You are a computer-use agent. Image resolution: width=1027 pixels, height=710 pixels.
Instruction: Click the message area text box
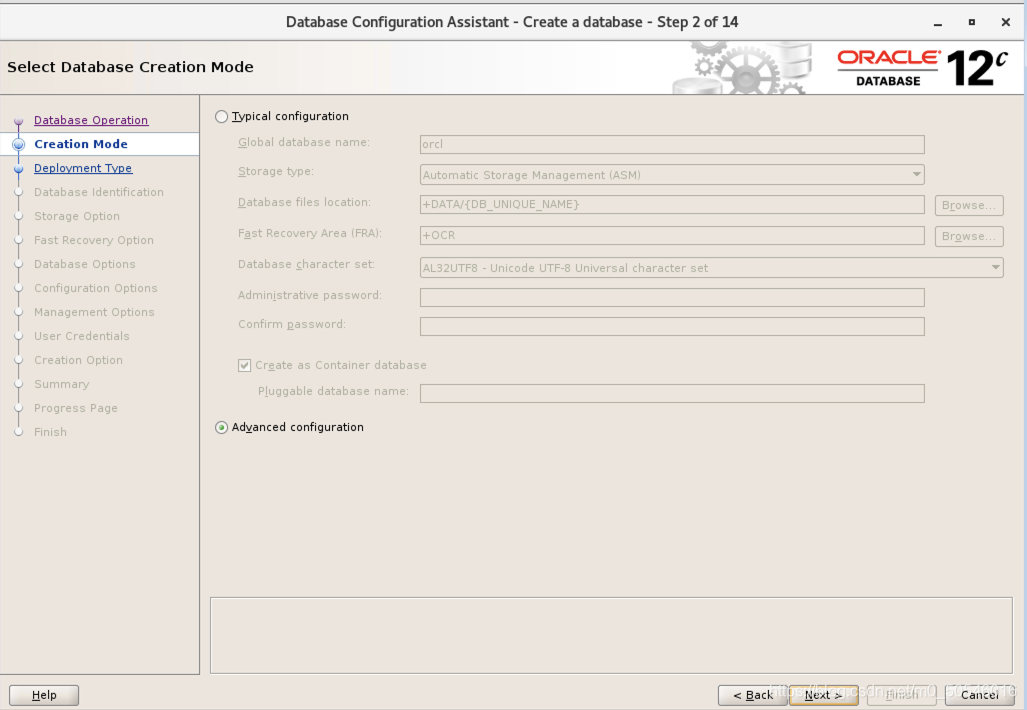click(x=611, y=635)
